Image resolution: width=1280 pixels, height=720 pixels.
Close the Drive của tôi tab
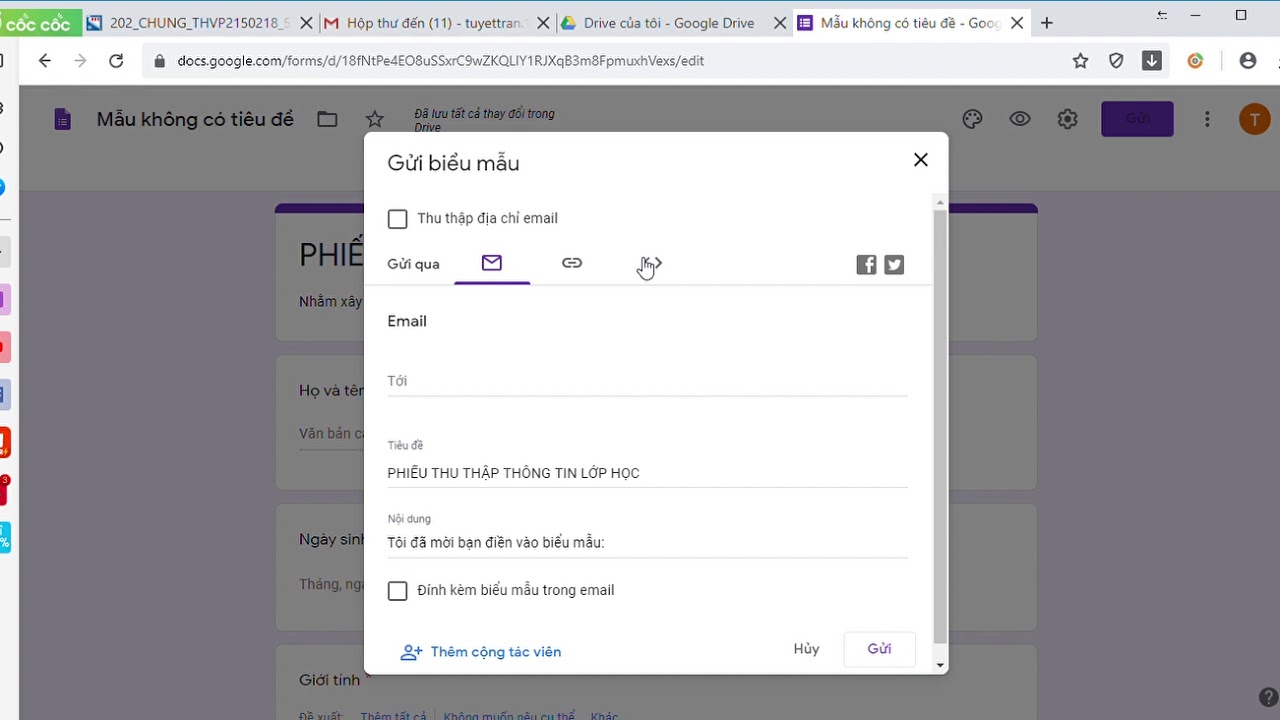point(779,23)
